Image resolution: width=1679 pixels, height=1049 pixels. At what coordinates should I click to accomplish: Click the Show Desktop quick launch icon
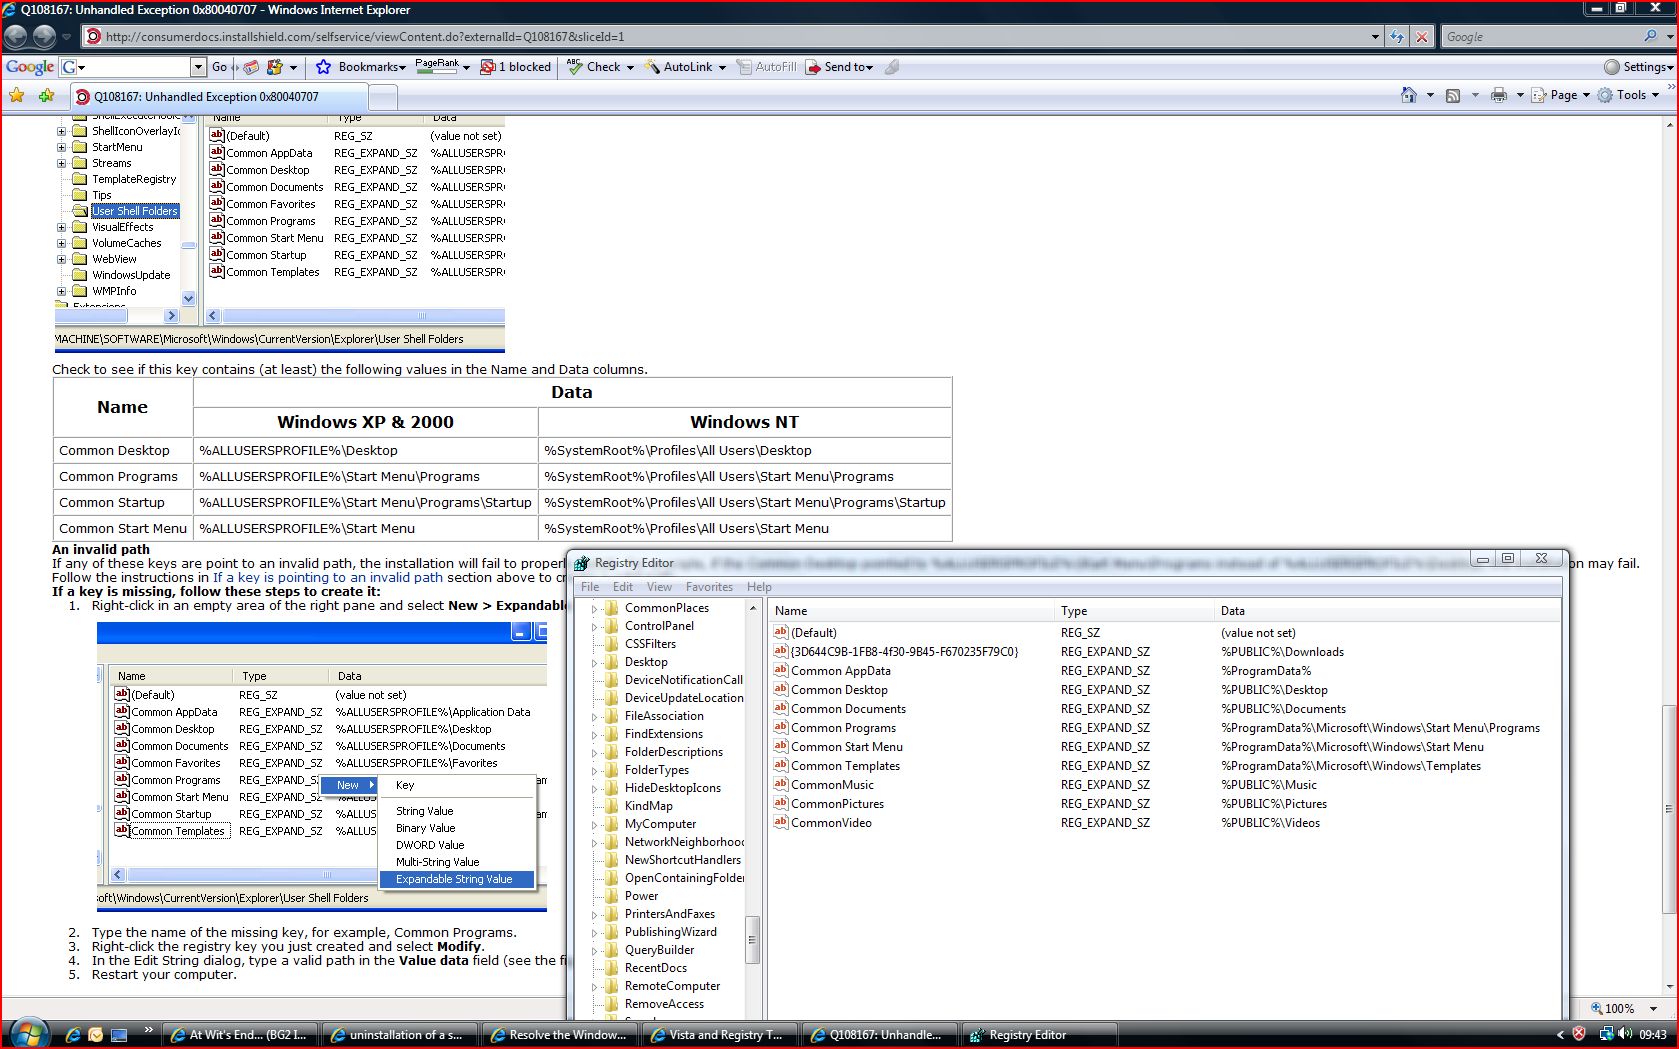click(x=119, y=1035)
